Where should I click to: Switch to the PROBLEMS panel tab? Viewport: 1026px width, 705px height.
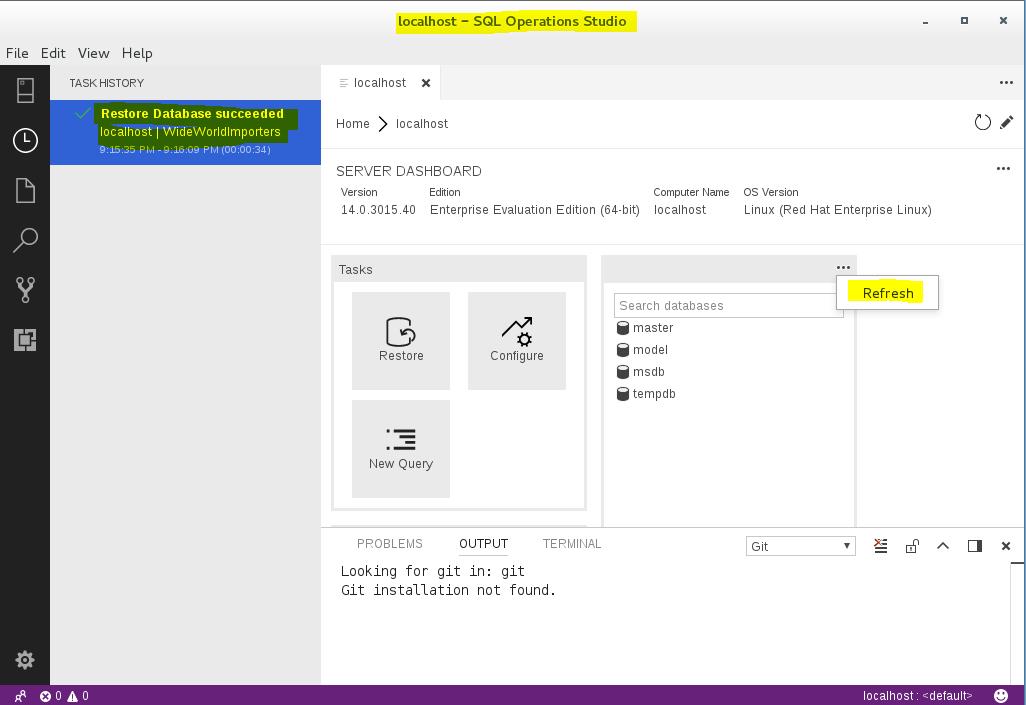coord(389,544)
